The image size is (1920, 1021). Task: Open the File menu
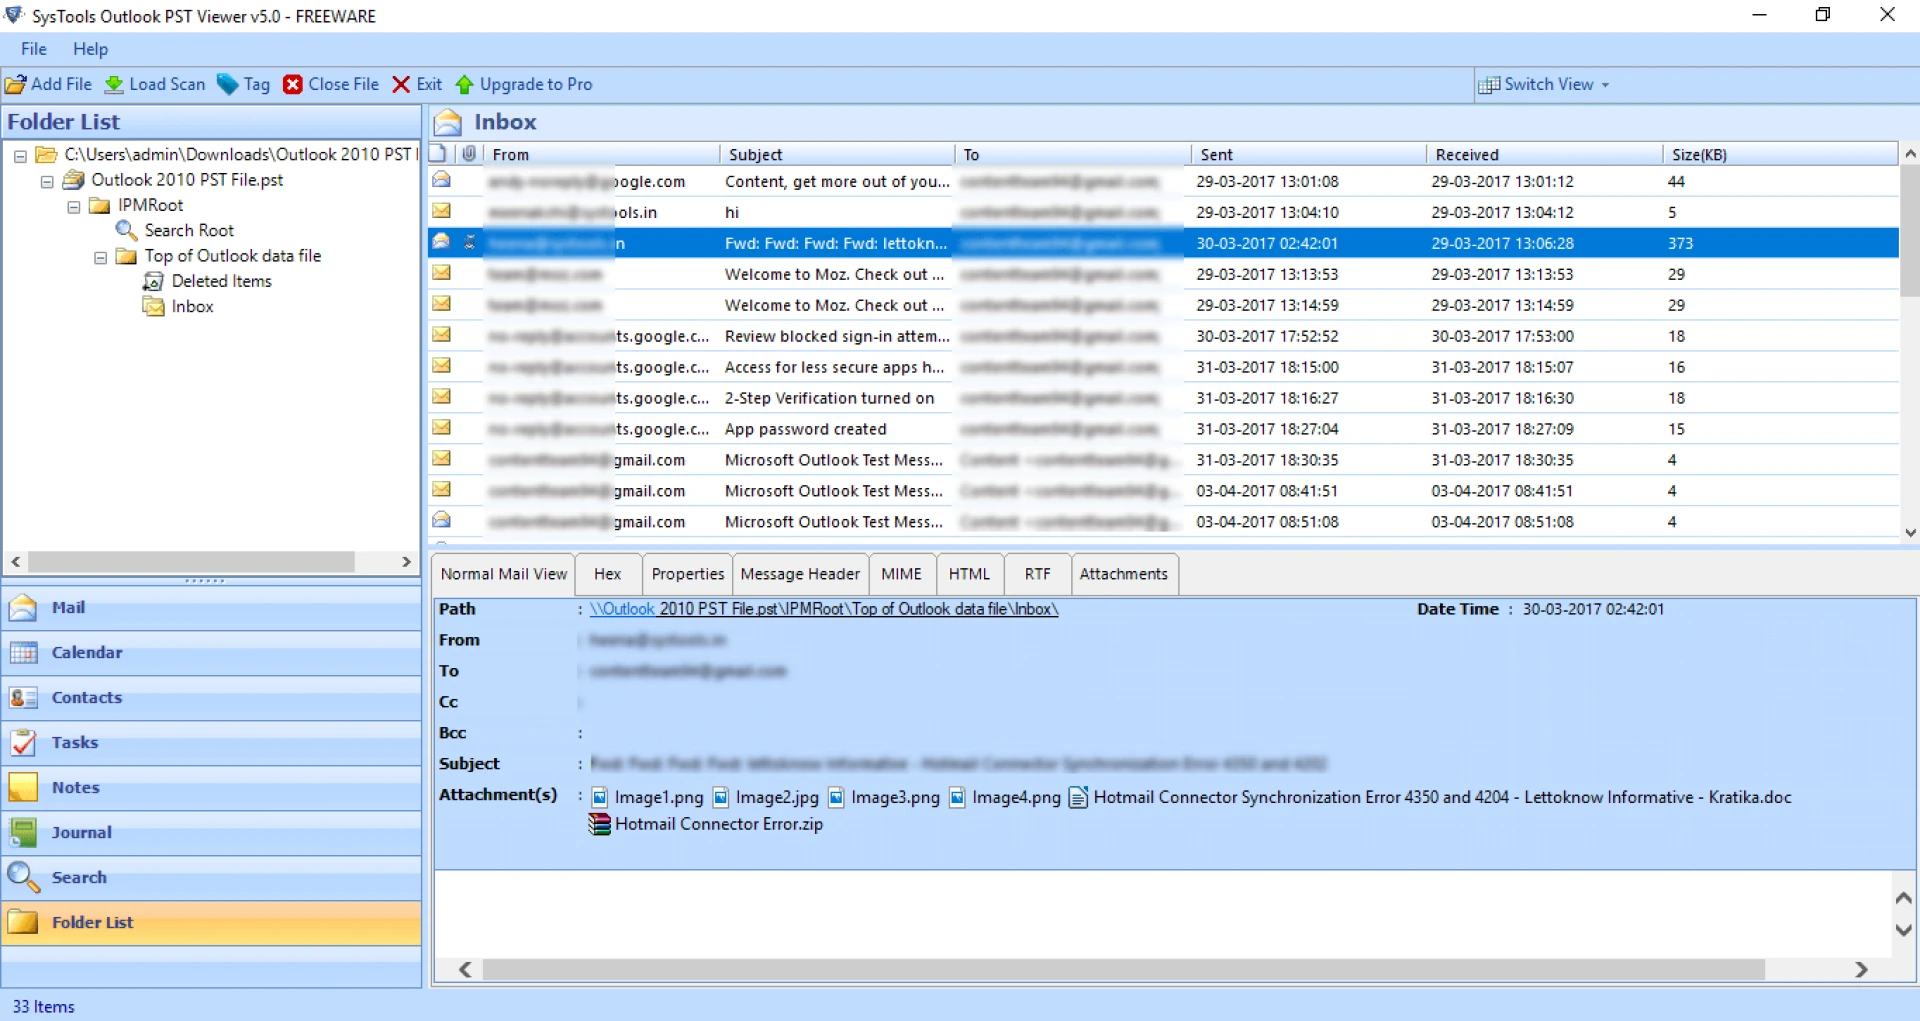(x=33, y=48)
